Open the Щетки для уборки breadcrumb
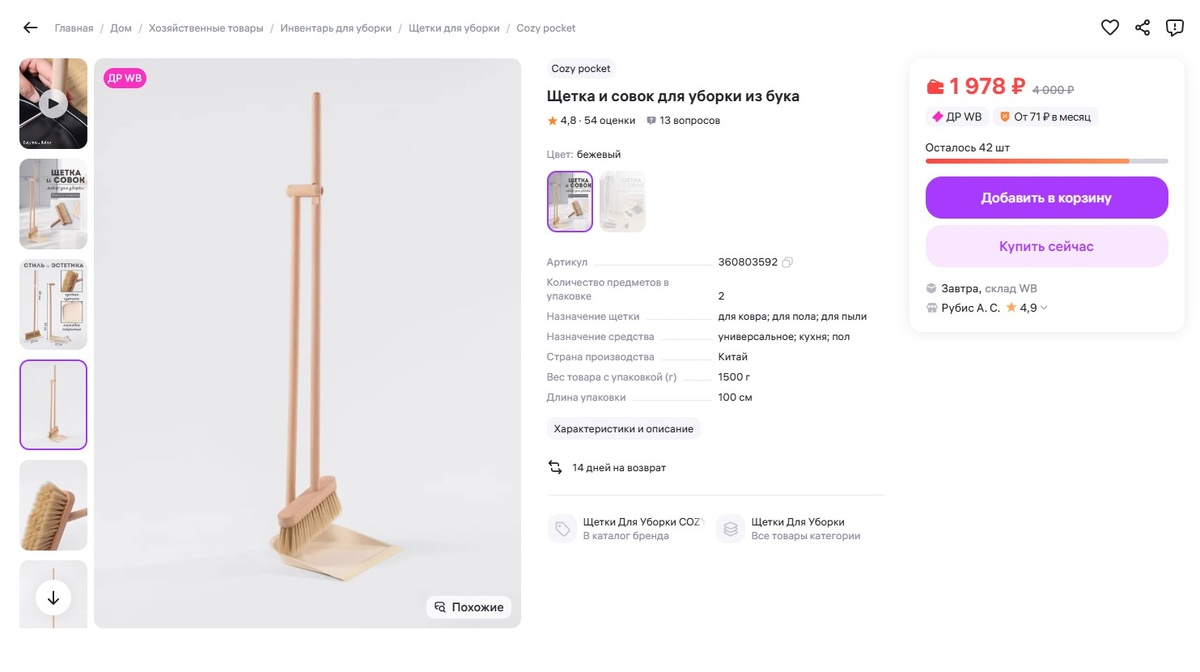This screenshot has width=1200, height=672. tap(454, 28)
